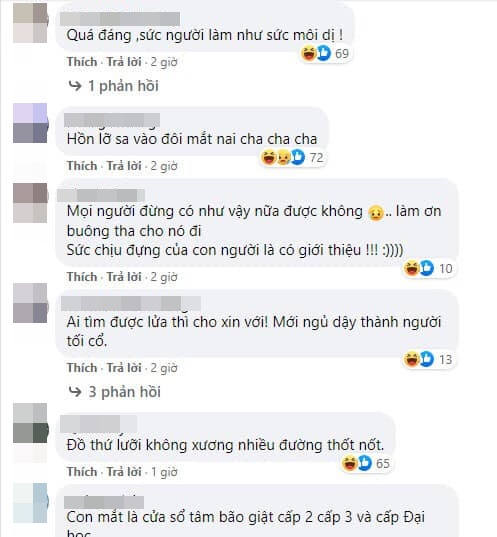
Task: Open the blurred author name above 'Con mắt là'
Action: (104, 502)
